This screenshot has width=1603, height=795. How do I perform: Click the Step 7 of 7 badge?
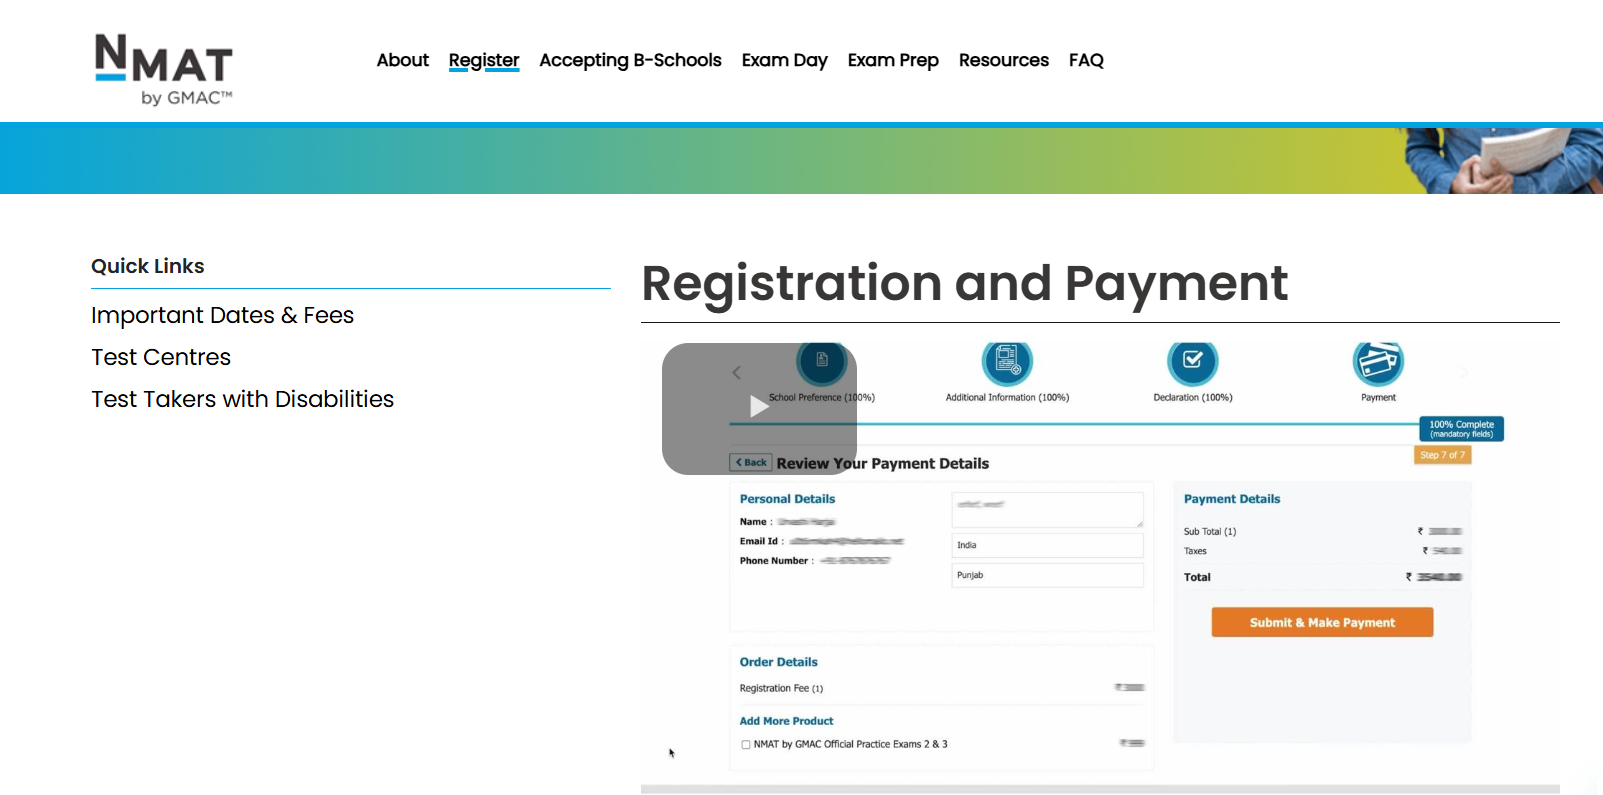pos(1442,455)
